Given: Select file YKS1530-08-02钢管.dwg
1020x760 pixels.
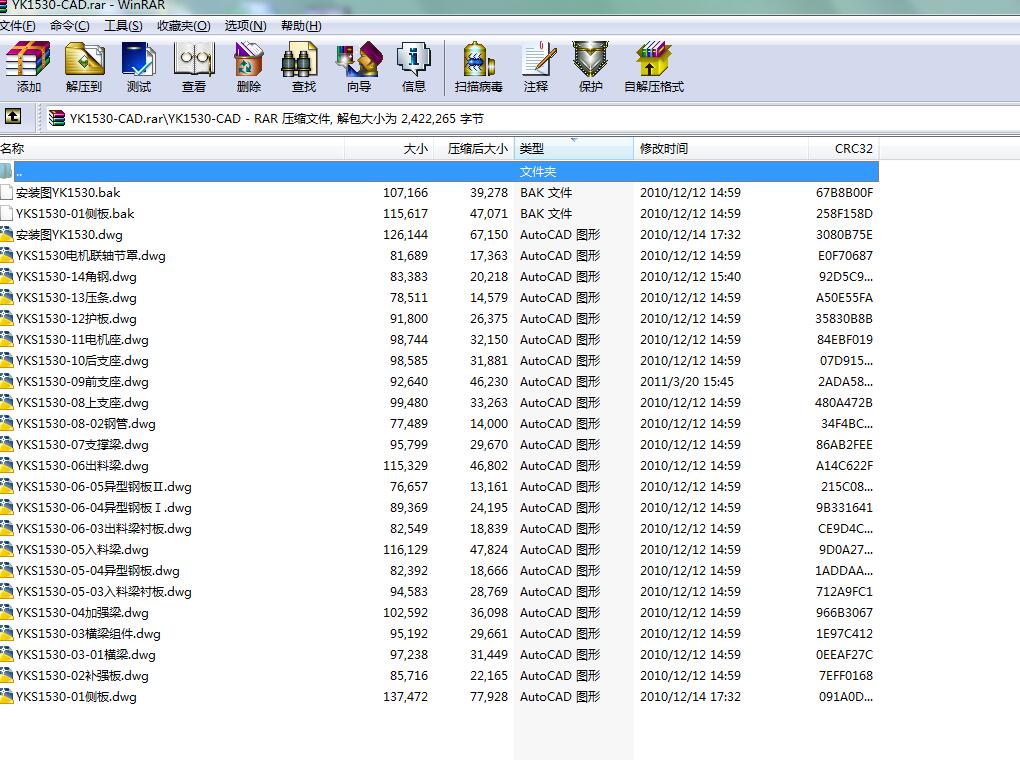Looking at the screenshot, I should coord(85,424).
